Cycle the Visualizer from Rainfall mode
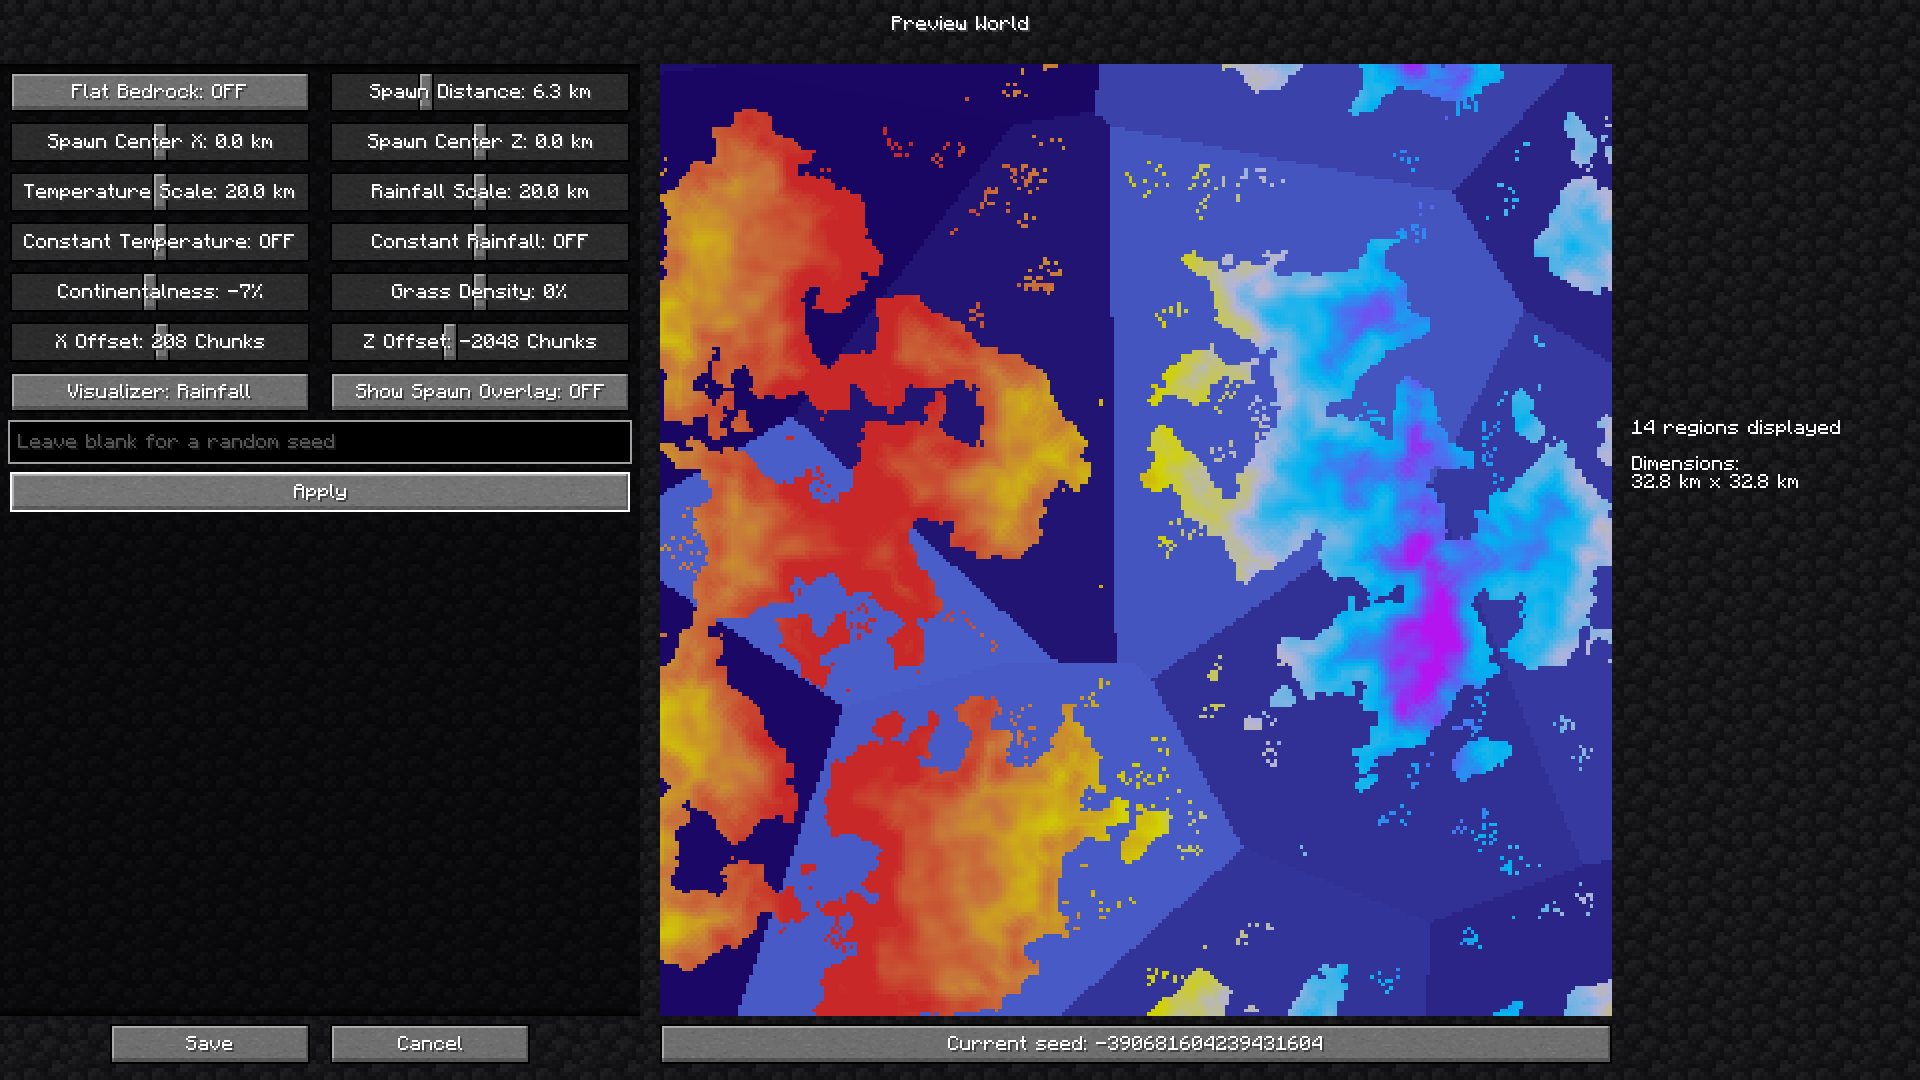The width and height of the screenshot is (1920, 1080). click(159, 391)
